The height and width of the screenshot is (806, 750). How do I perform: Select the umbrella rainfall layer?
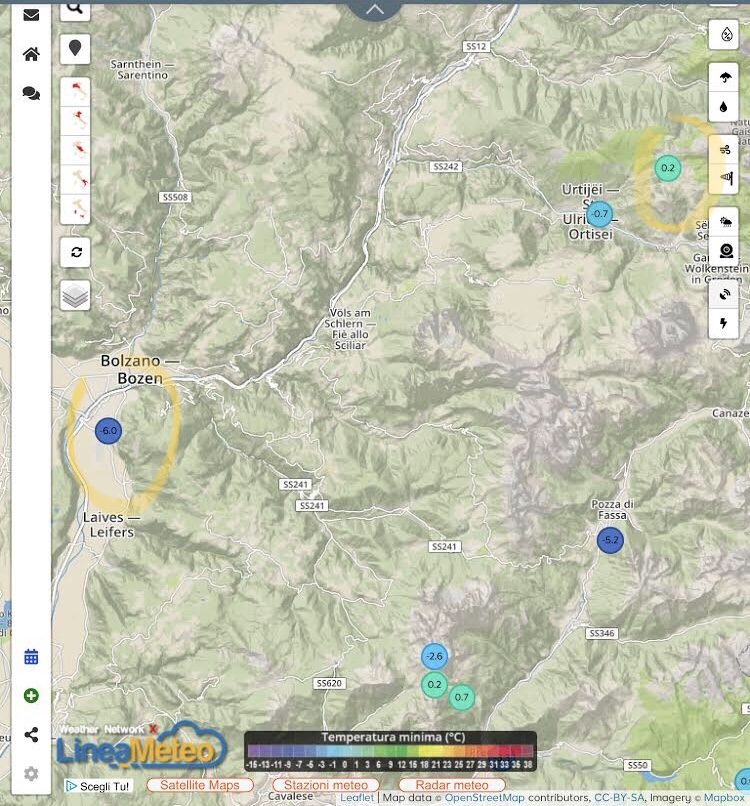tap(725, 77)
